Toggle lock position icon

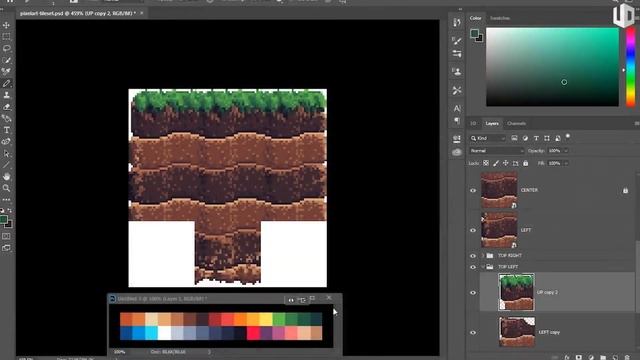pyautogui.click(x=505, y=163)
